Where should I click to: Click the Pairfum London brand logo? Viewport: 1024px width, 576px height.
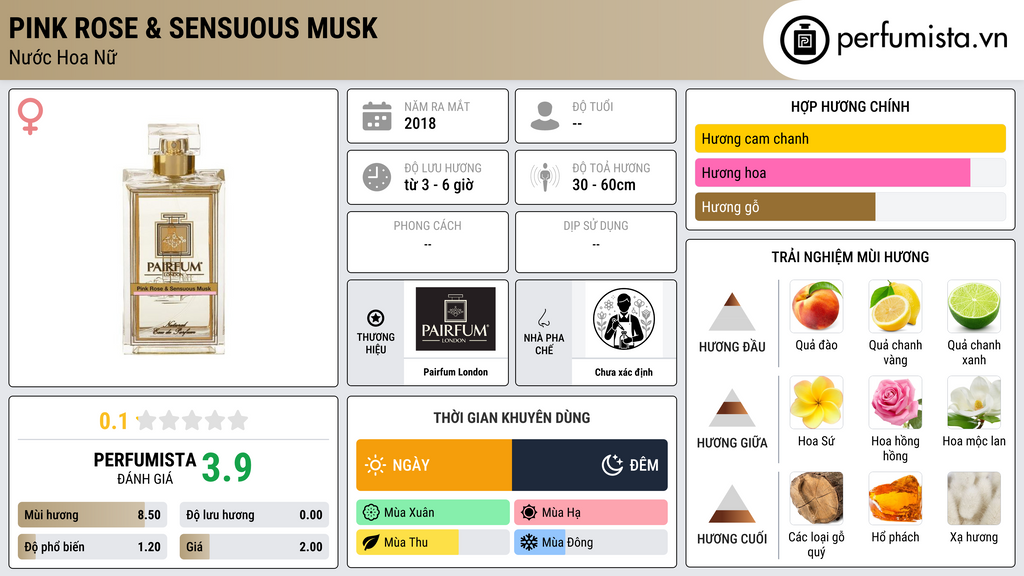[455, 319]
